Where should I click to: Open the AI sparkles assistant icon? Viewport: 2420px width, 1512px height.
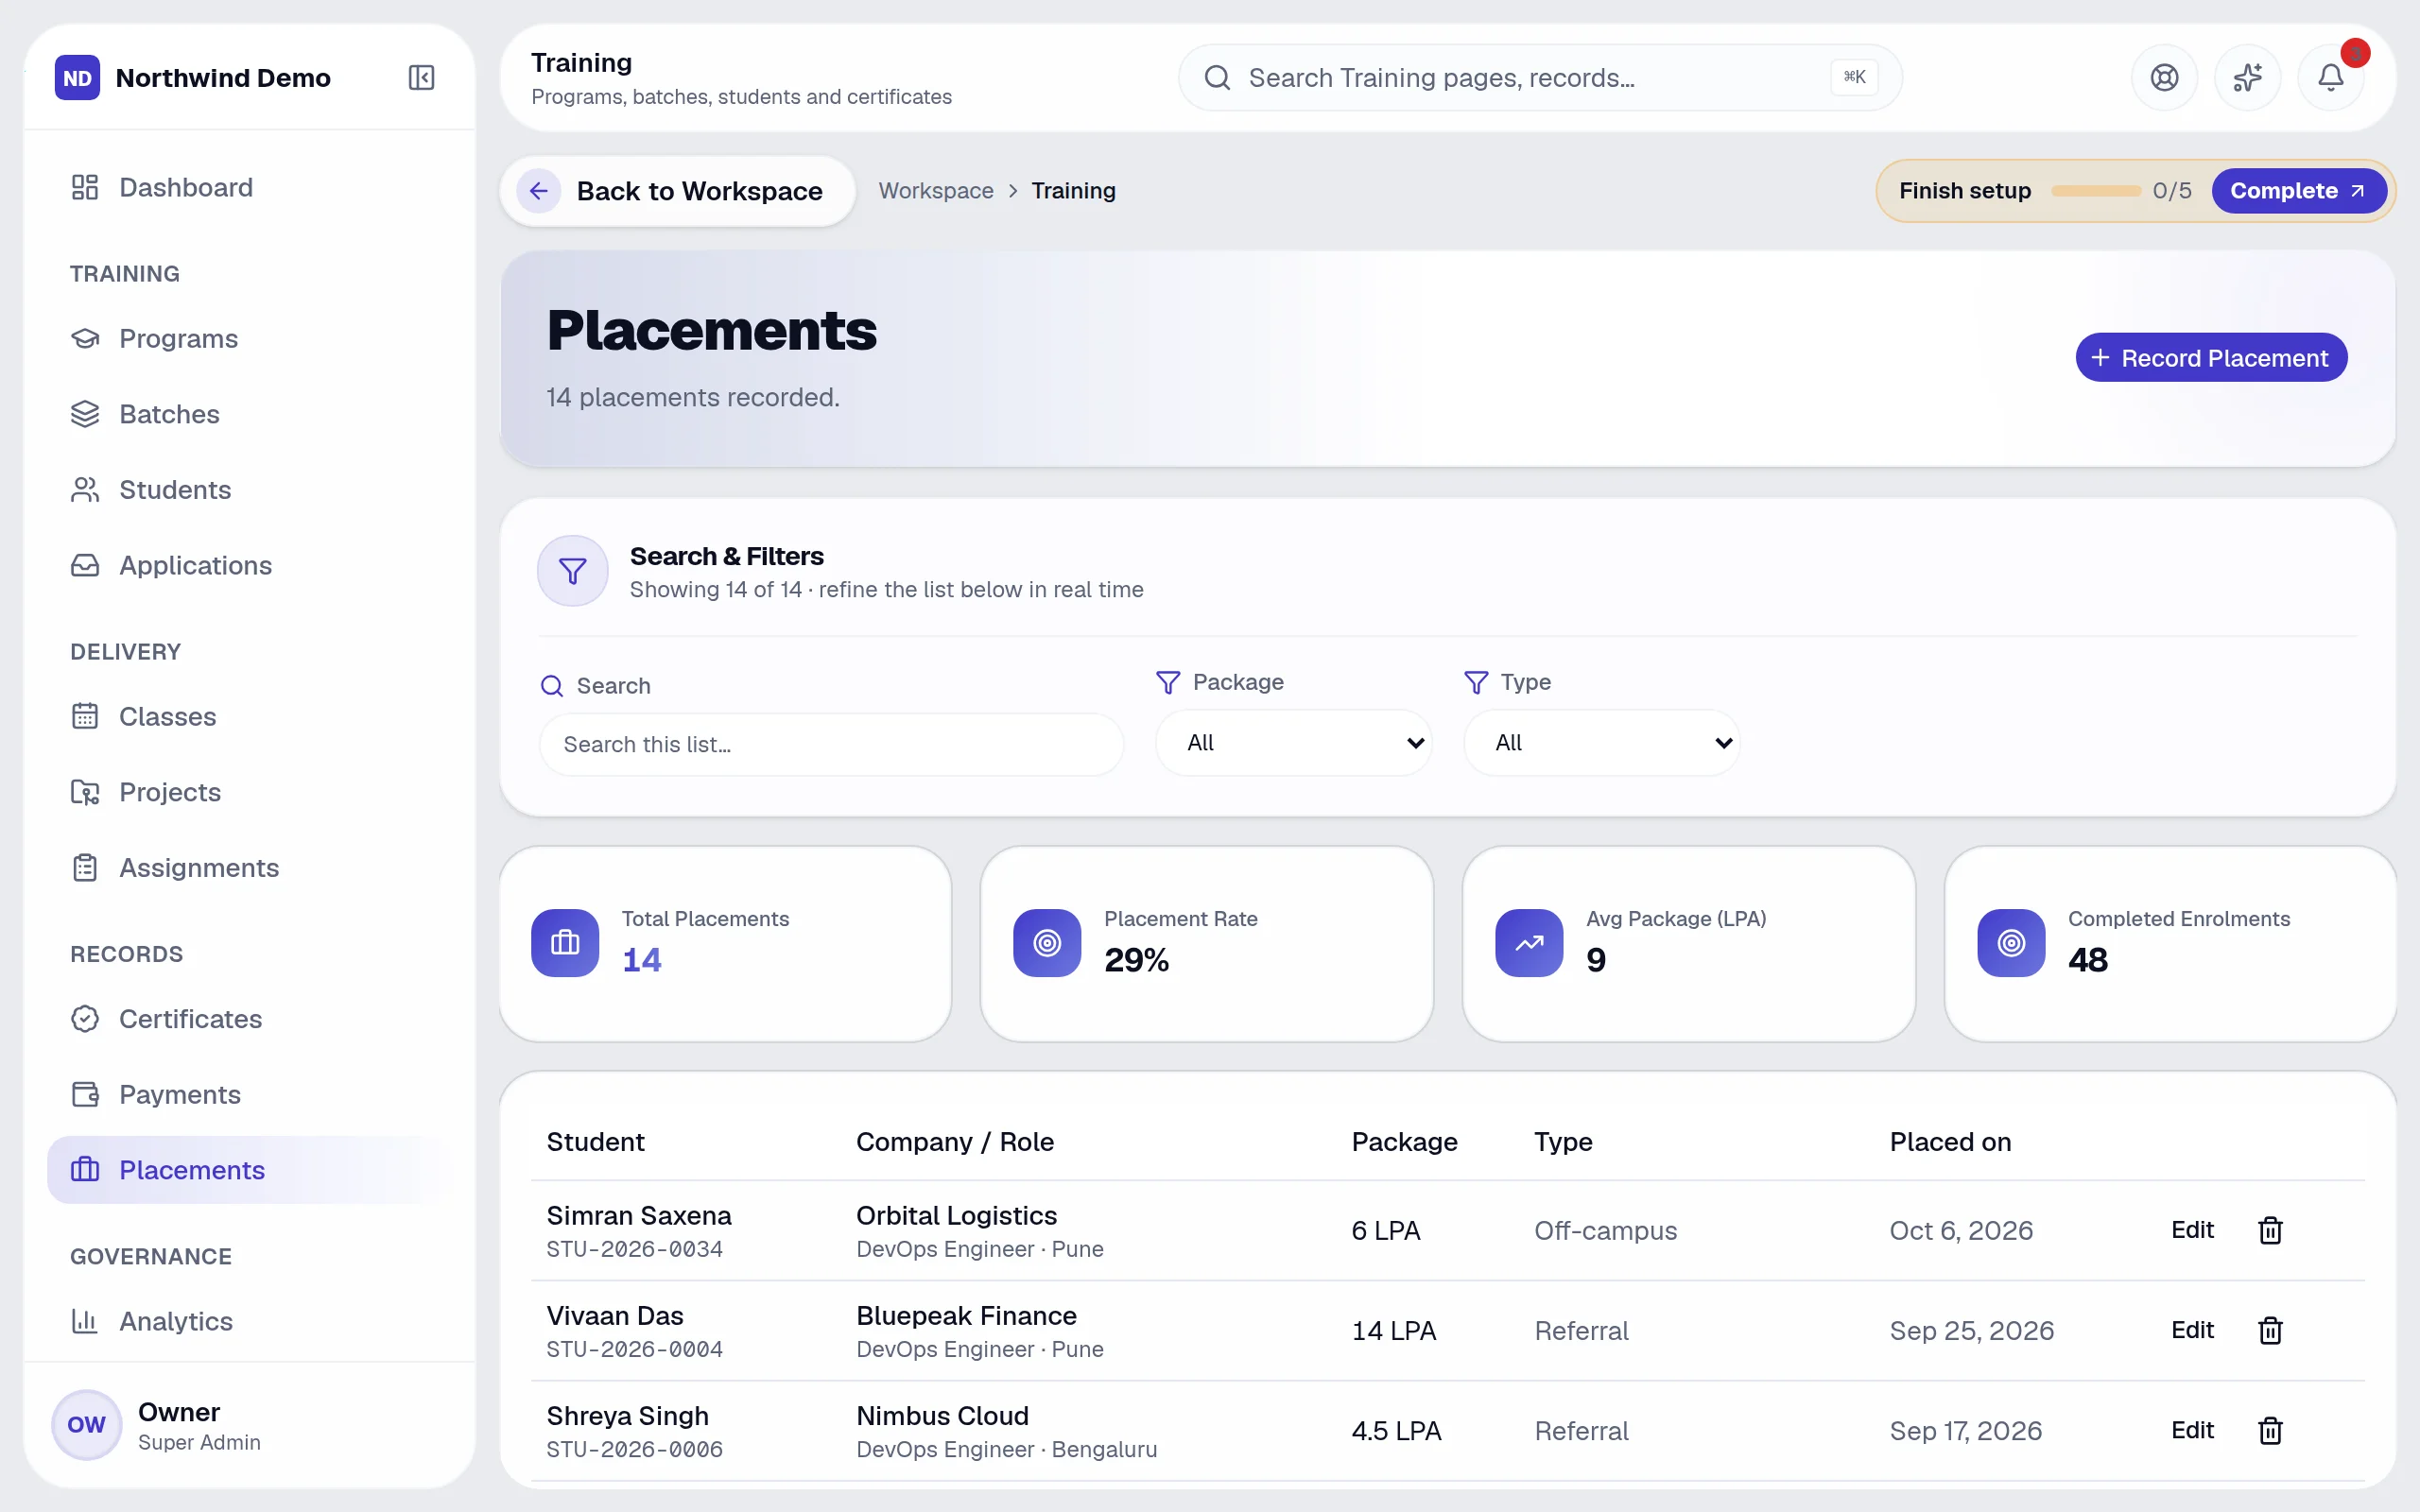point(2247,77)
